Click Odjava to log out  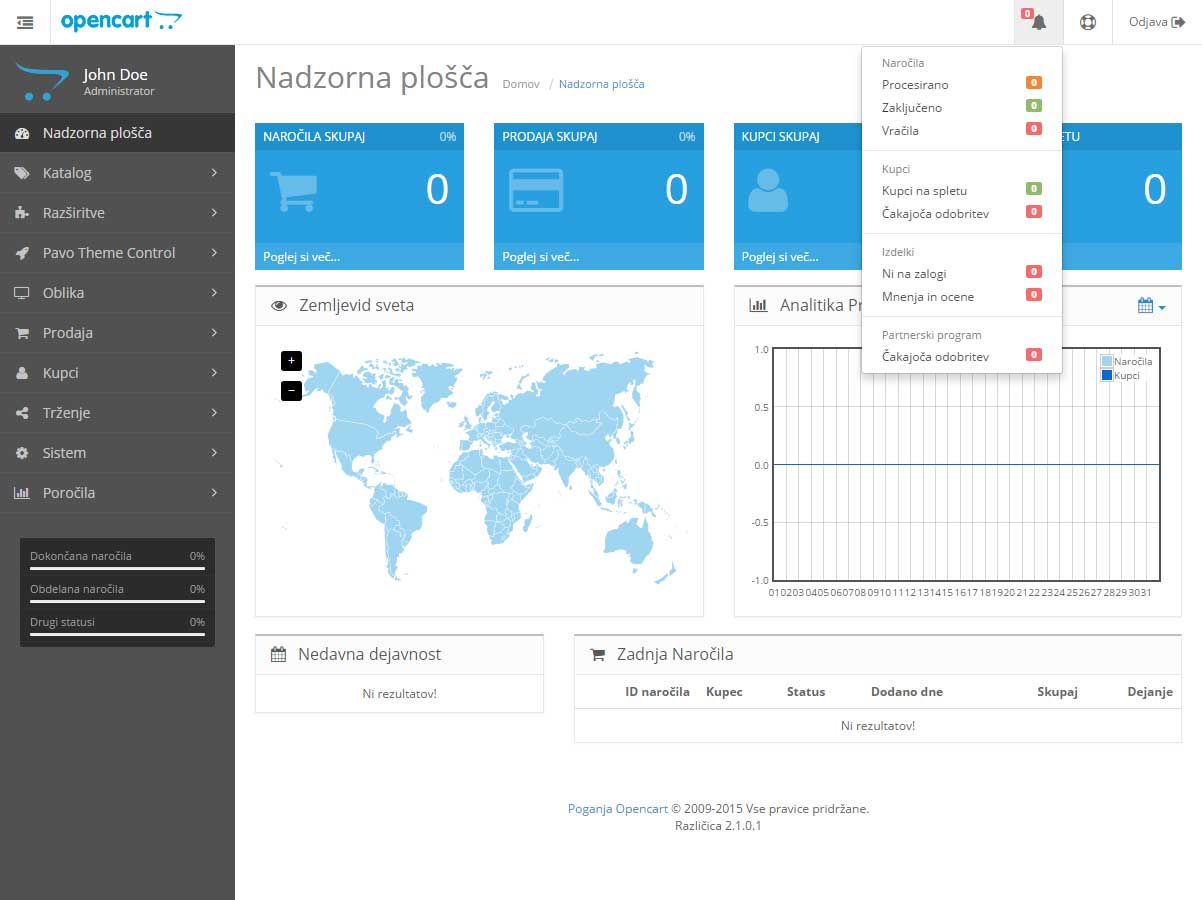pyautogui.click(x=1157, y=22)
